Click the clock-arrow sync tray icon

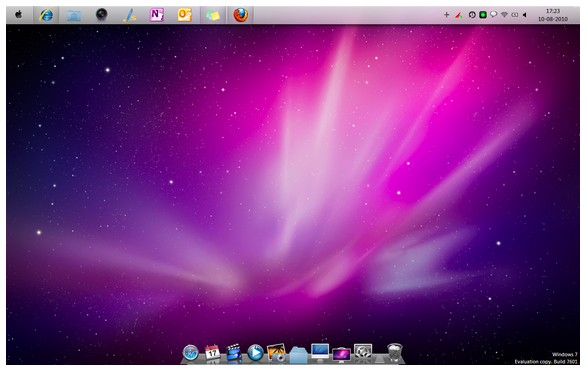tap(472, 15)
